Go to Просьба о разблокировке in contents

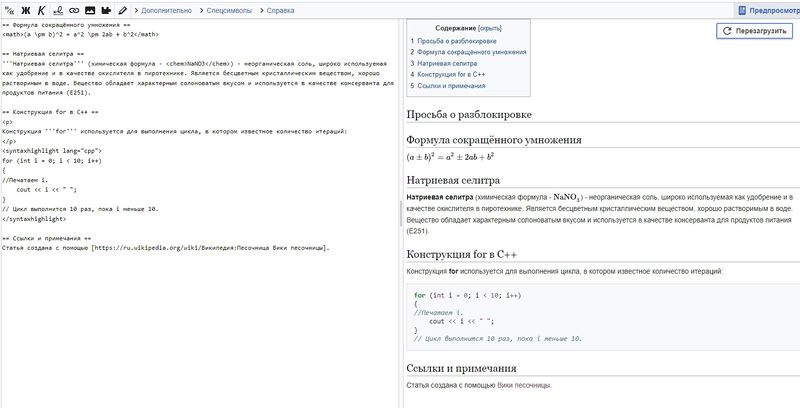point(457,41)
